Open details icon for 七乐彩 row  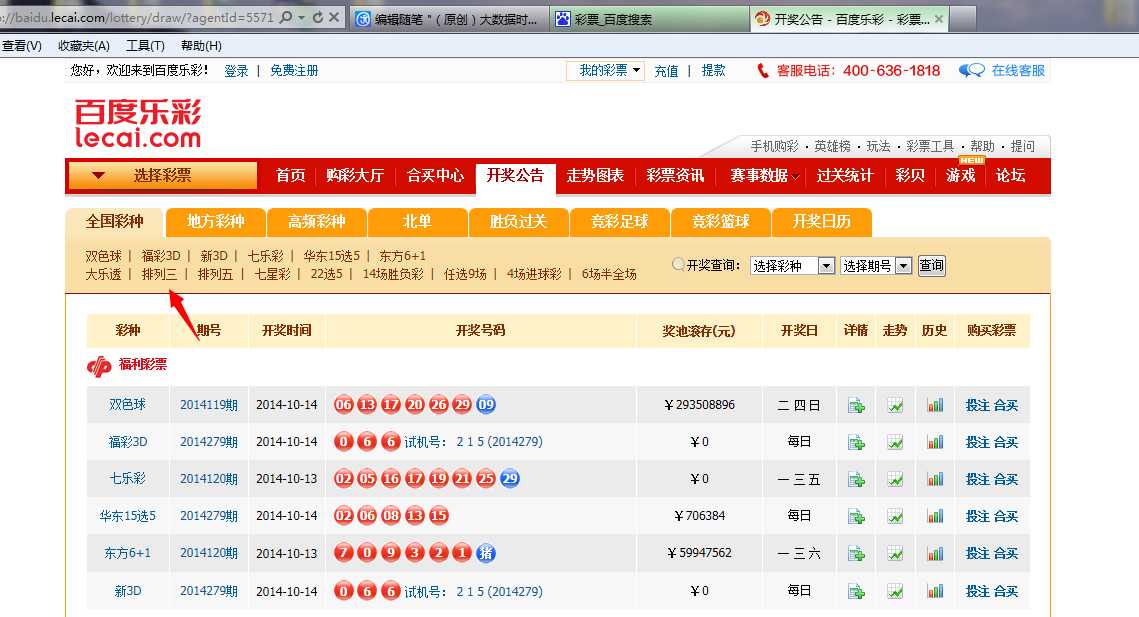pos(856,479)
